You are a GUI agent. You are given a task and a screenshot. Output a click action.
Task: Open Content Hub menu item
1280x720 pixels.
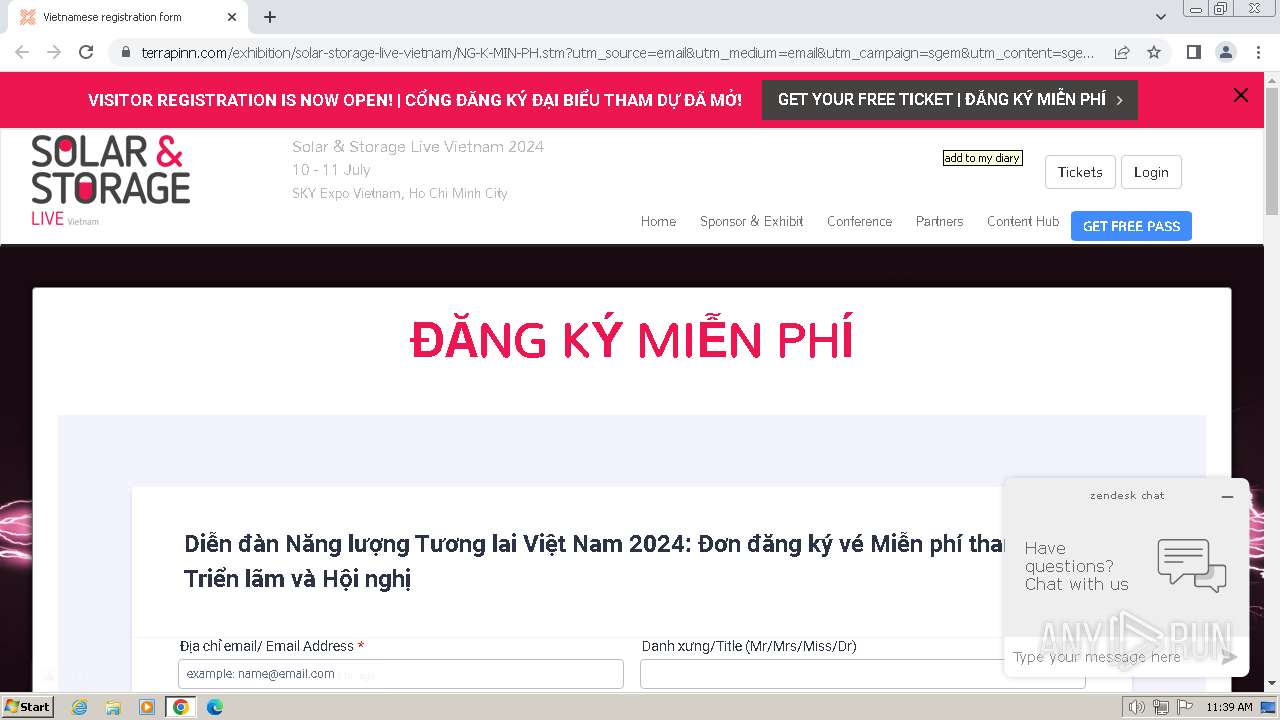pos(1023,221)
